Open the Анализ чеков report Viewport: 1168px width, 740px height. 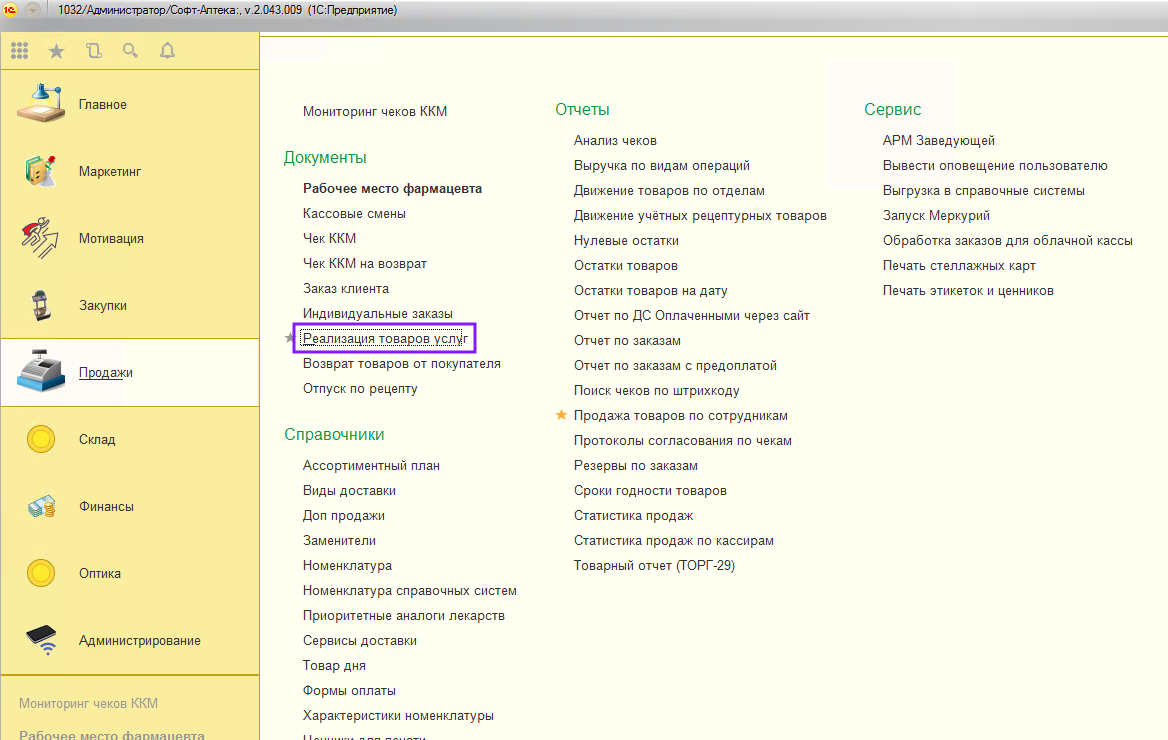click(615, 140)
